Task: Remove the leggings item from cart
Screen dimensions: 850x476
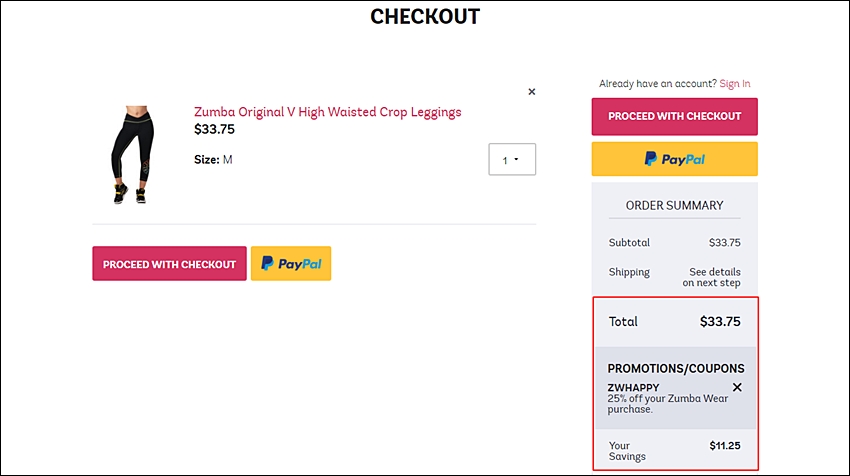Action: (x=532, y=92)
